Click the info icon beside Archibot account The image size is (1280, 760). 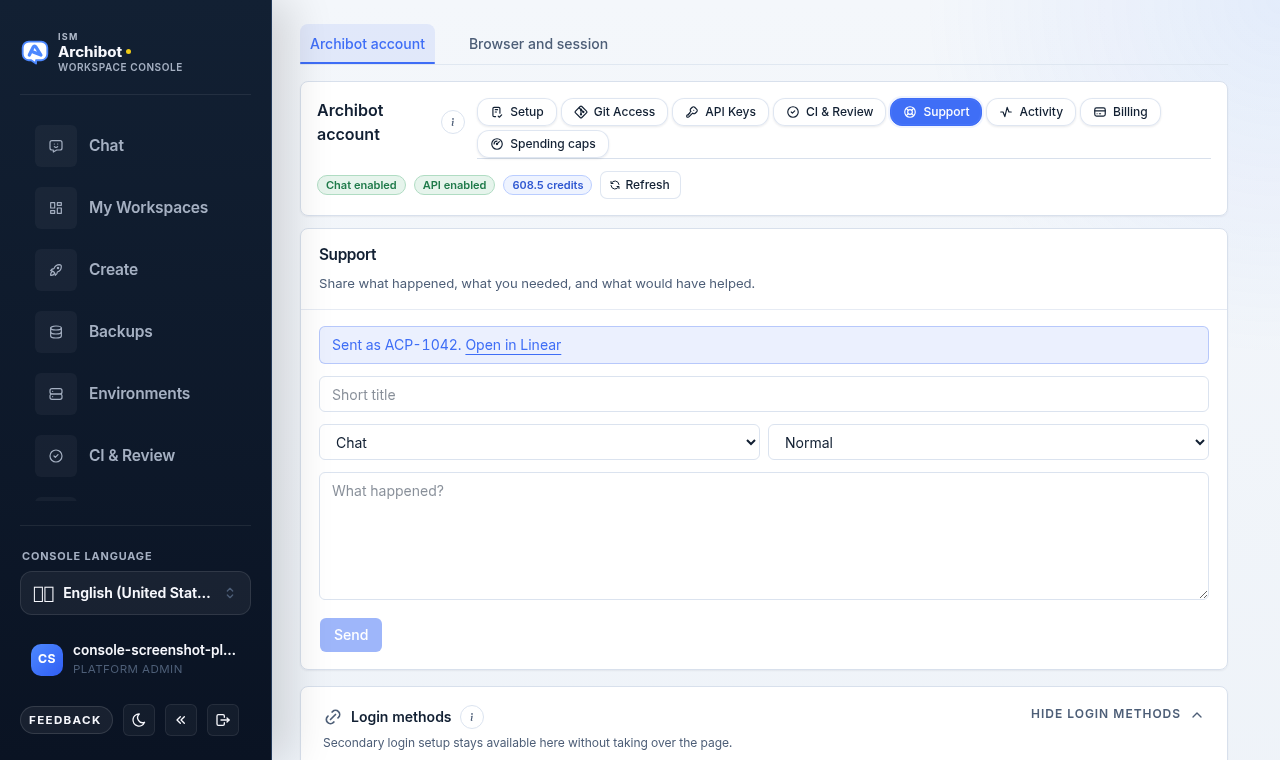453,122
